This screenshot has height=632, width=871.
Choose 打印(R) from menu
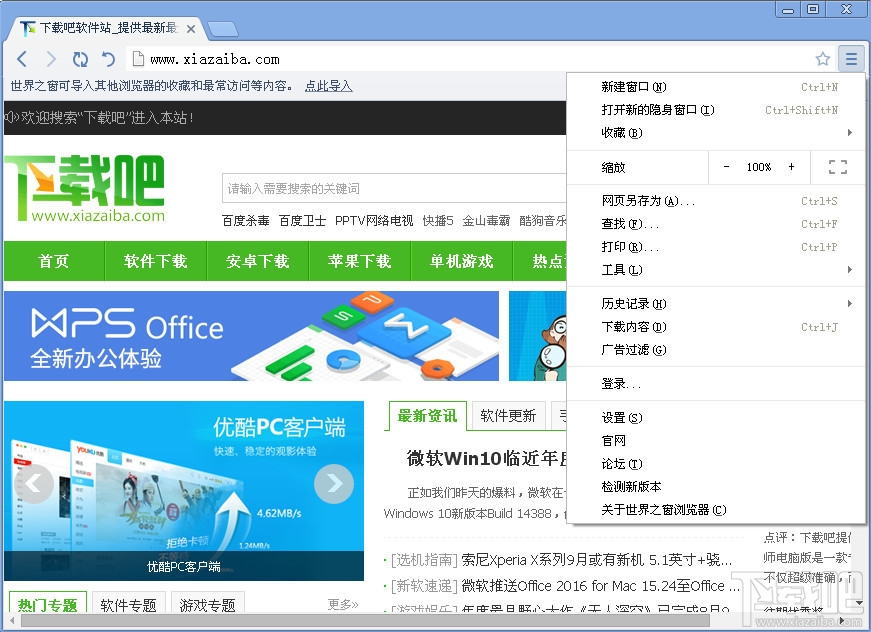click(x=715, y=247)
